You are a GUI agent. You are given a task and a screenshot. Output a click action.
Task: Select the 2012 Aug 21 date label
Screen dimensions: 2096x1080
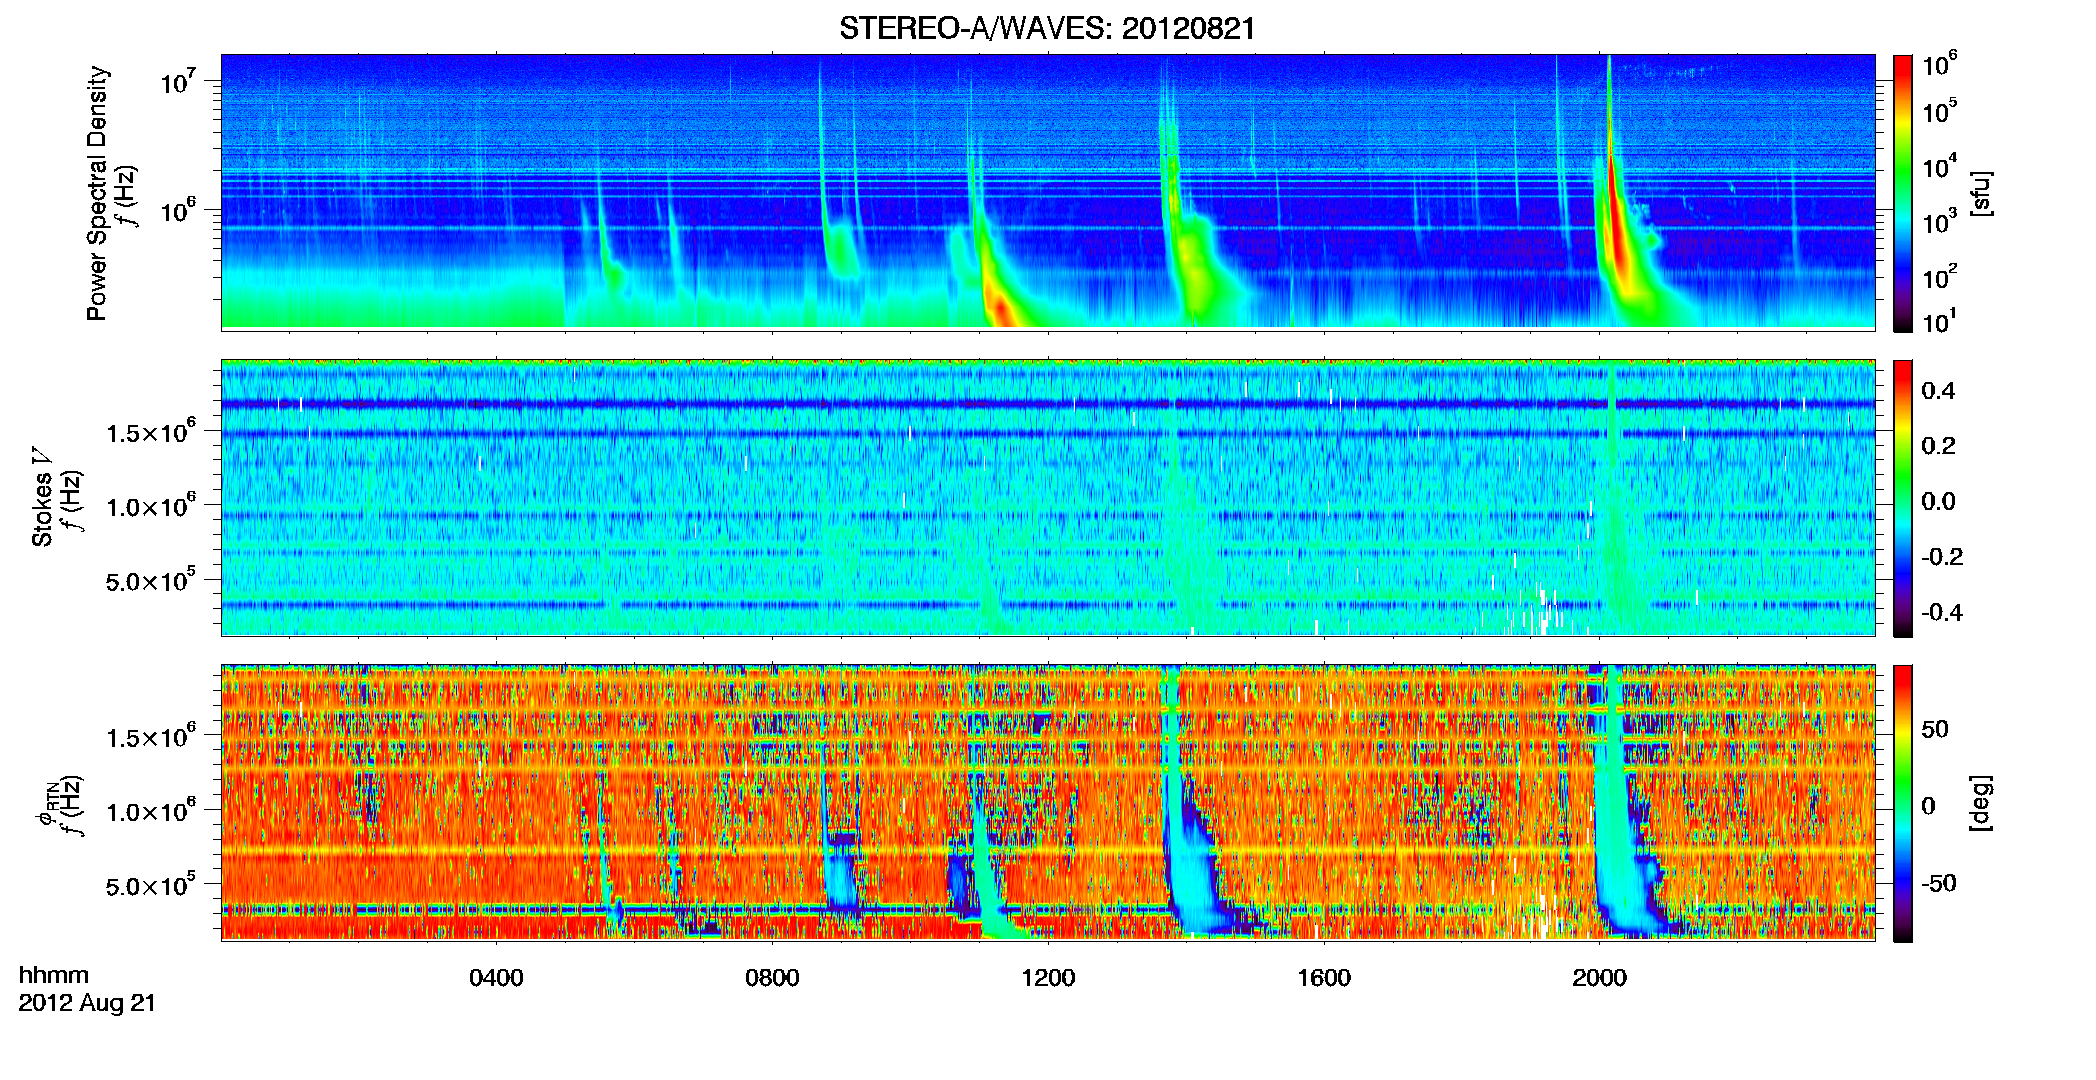coord(87,1003)
